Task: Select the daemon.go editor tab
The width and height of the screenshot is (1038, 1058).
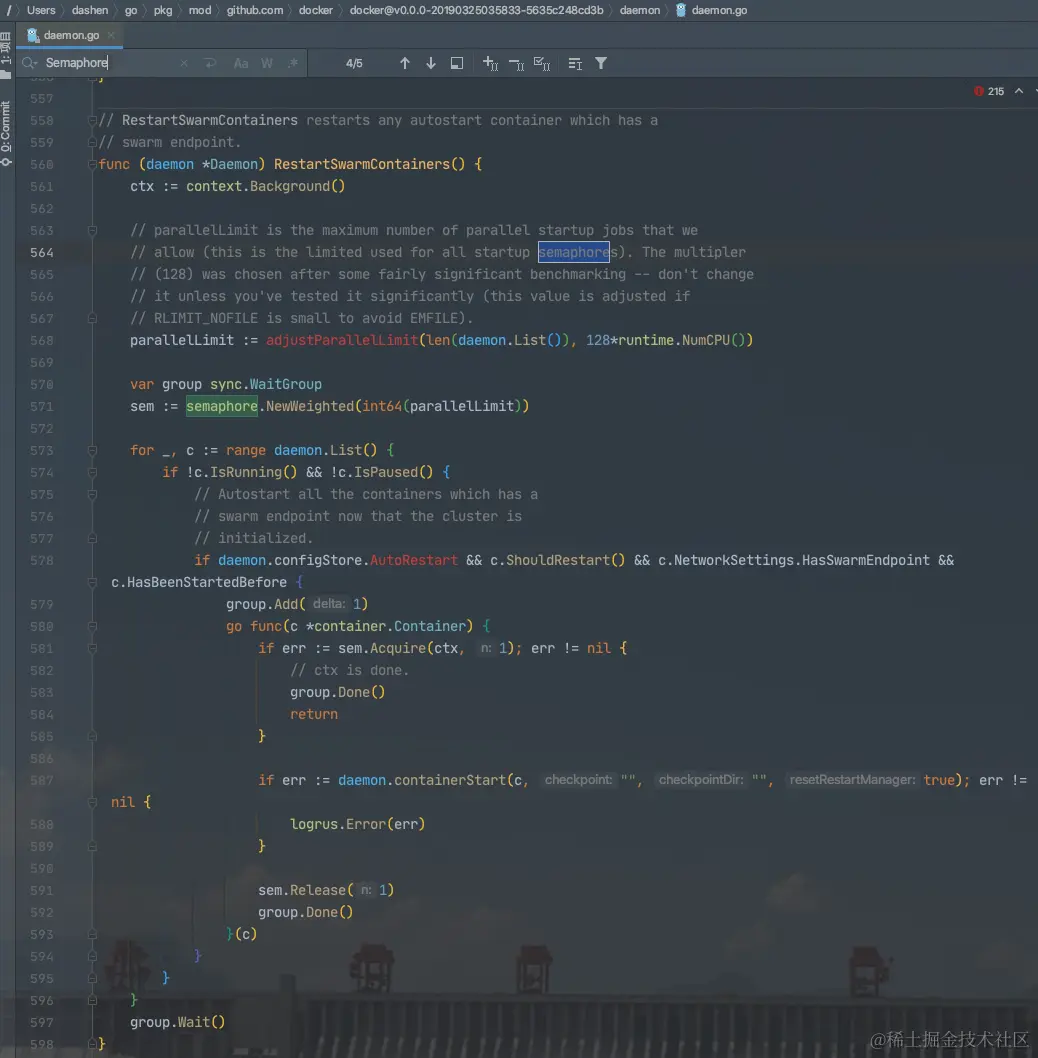Action: click(70, 35)
